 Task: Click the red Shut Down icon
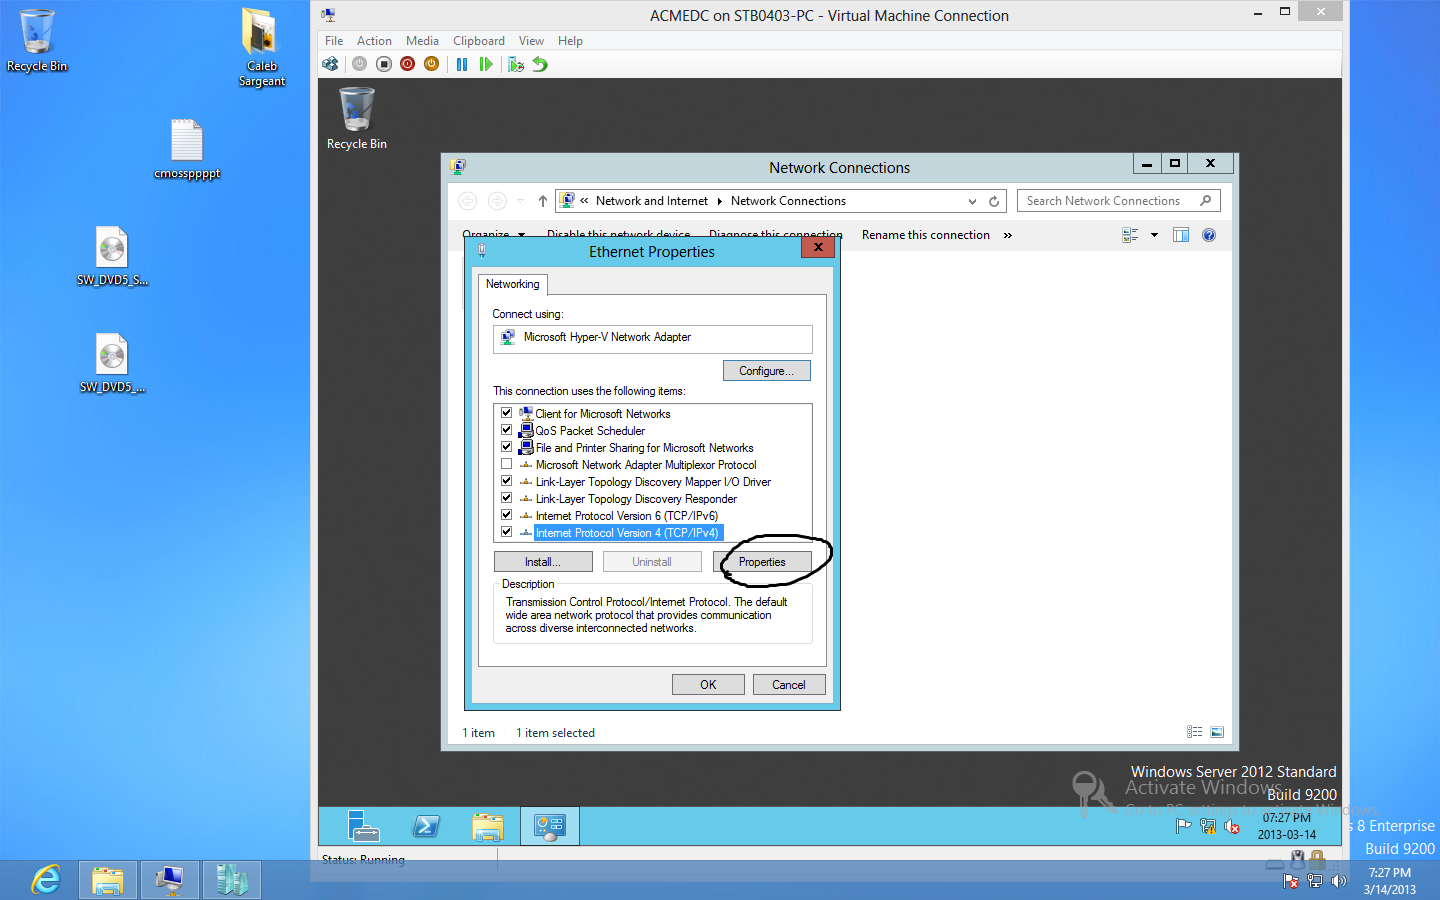coord(407,64)
